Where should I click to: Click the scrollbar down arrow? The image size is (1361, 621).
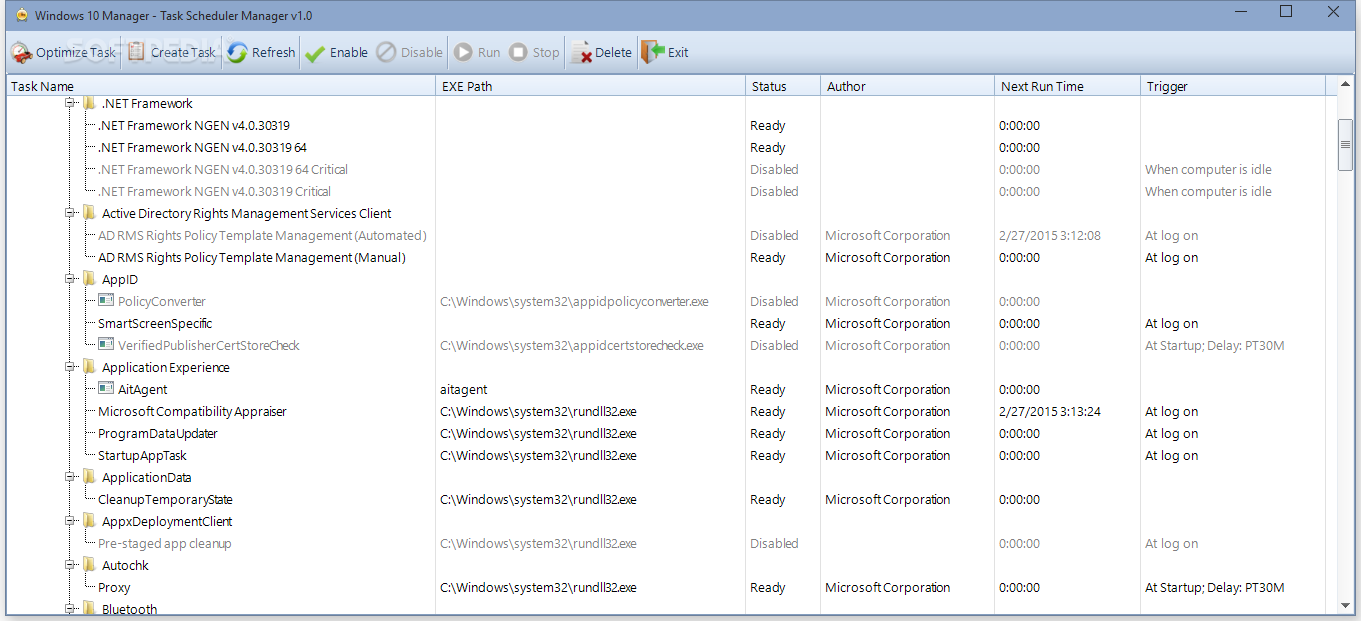tap(1345, 605)
